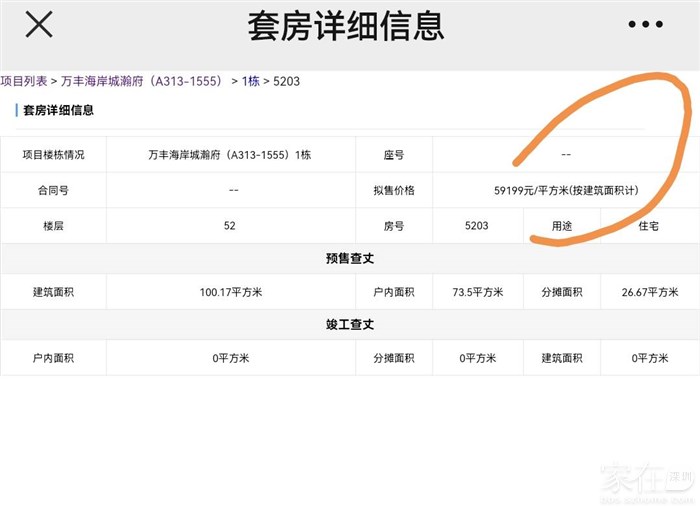Tap the 竣工查丈 section header
Viewport: 700px width, 507px height.
[350, 325]
